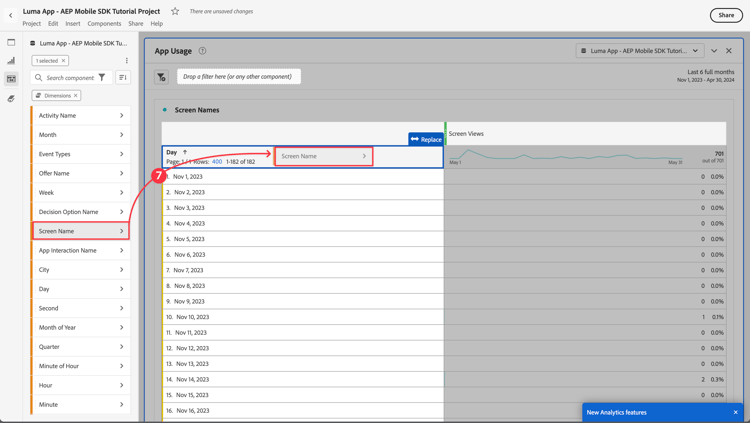This screenshot has height=423, width=750.
Task: Click the component sort icon
Action: tap(123, 78)
